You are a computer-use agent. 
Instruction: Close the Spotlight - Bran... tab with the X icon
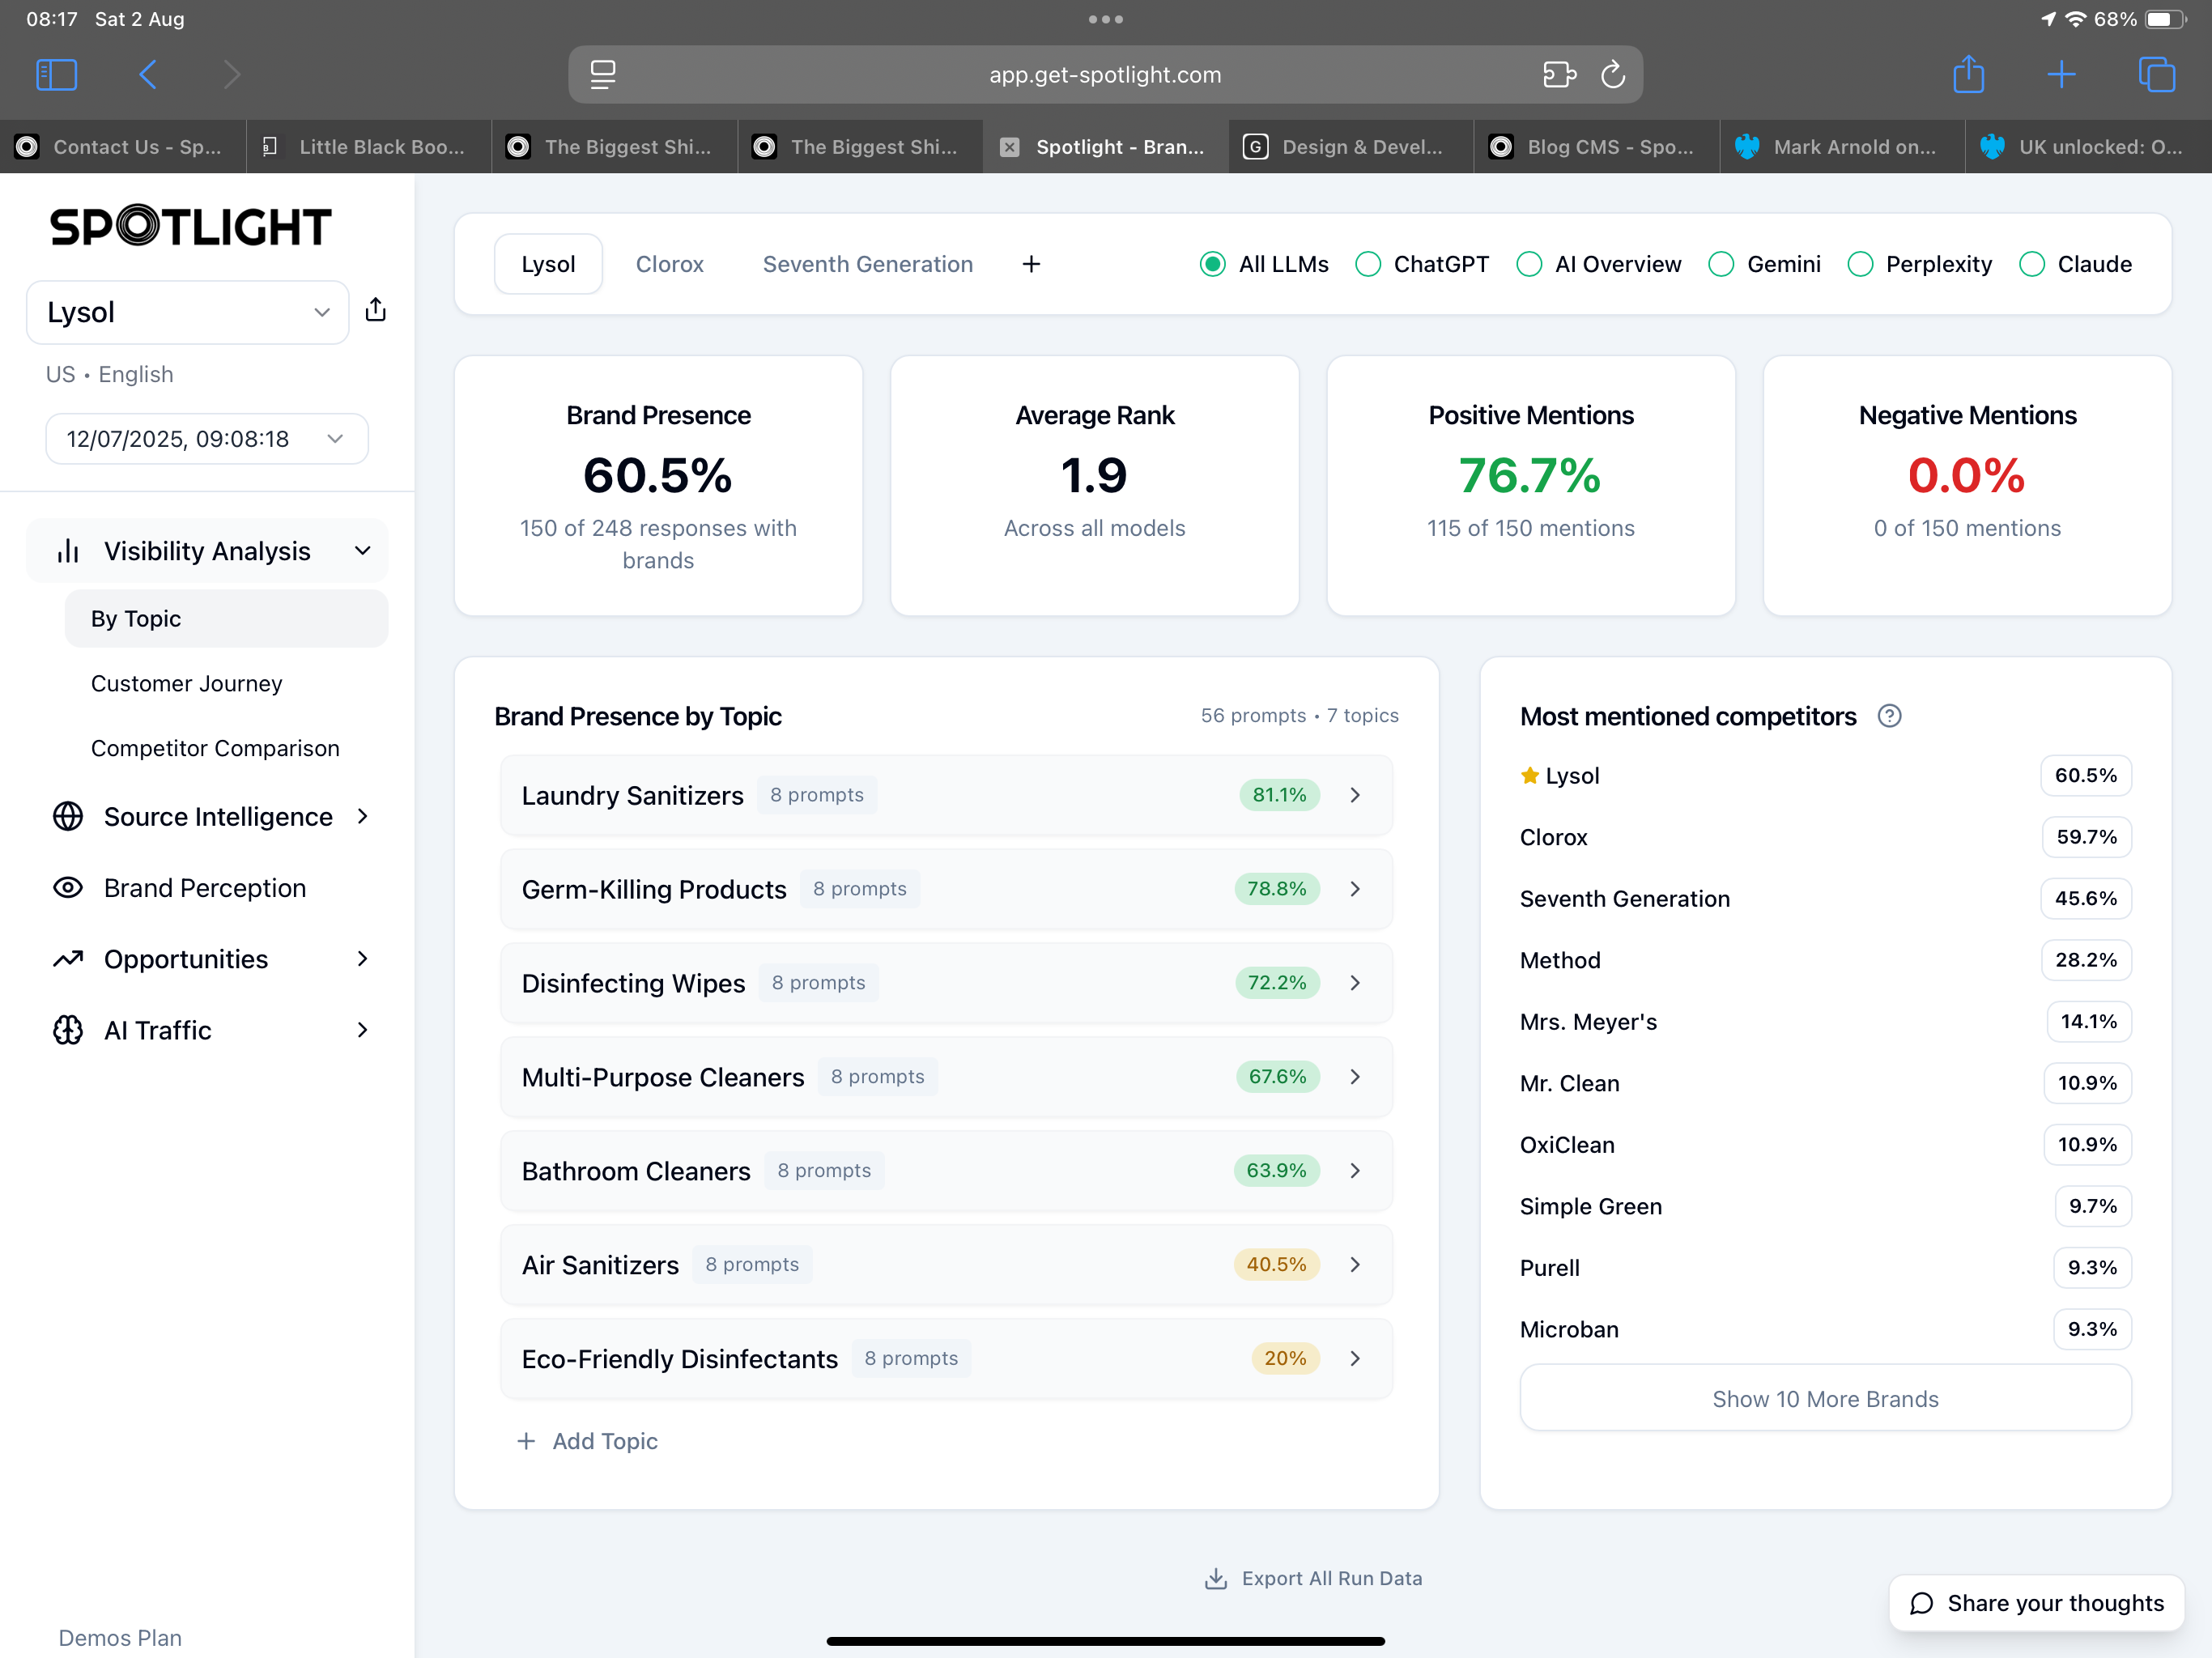click(x=1010, y=147)
